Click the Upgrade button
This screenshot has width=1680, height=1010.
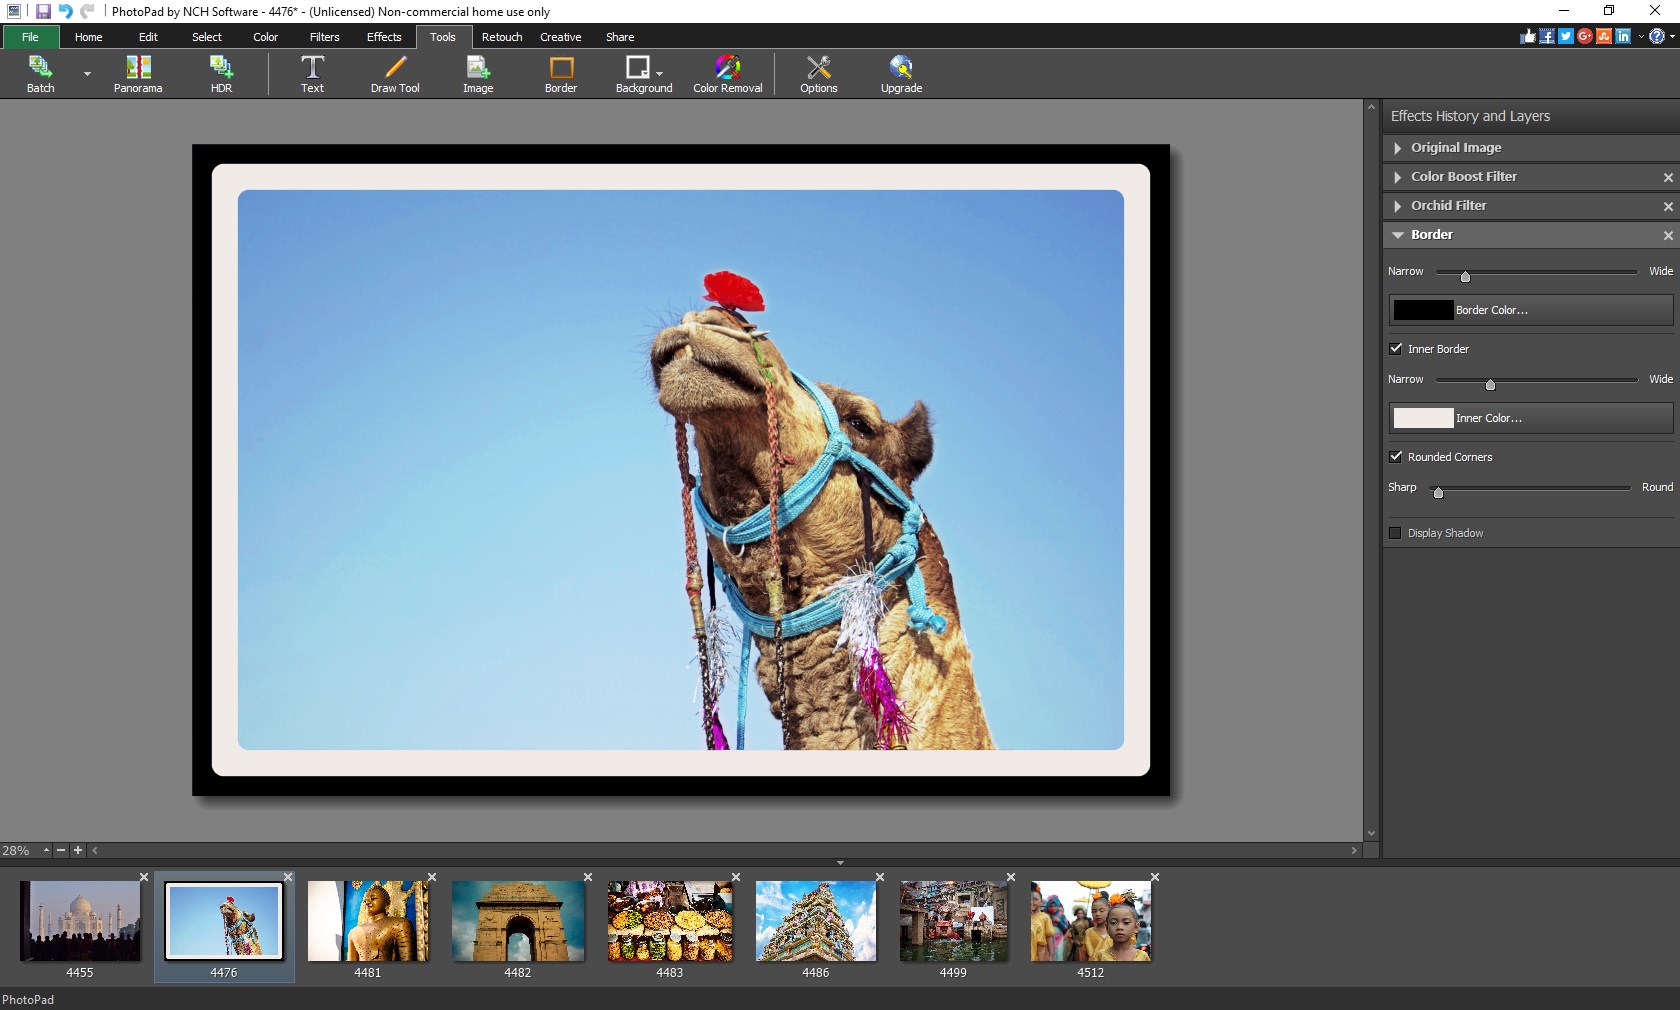(899, 74)
